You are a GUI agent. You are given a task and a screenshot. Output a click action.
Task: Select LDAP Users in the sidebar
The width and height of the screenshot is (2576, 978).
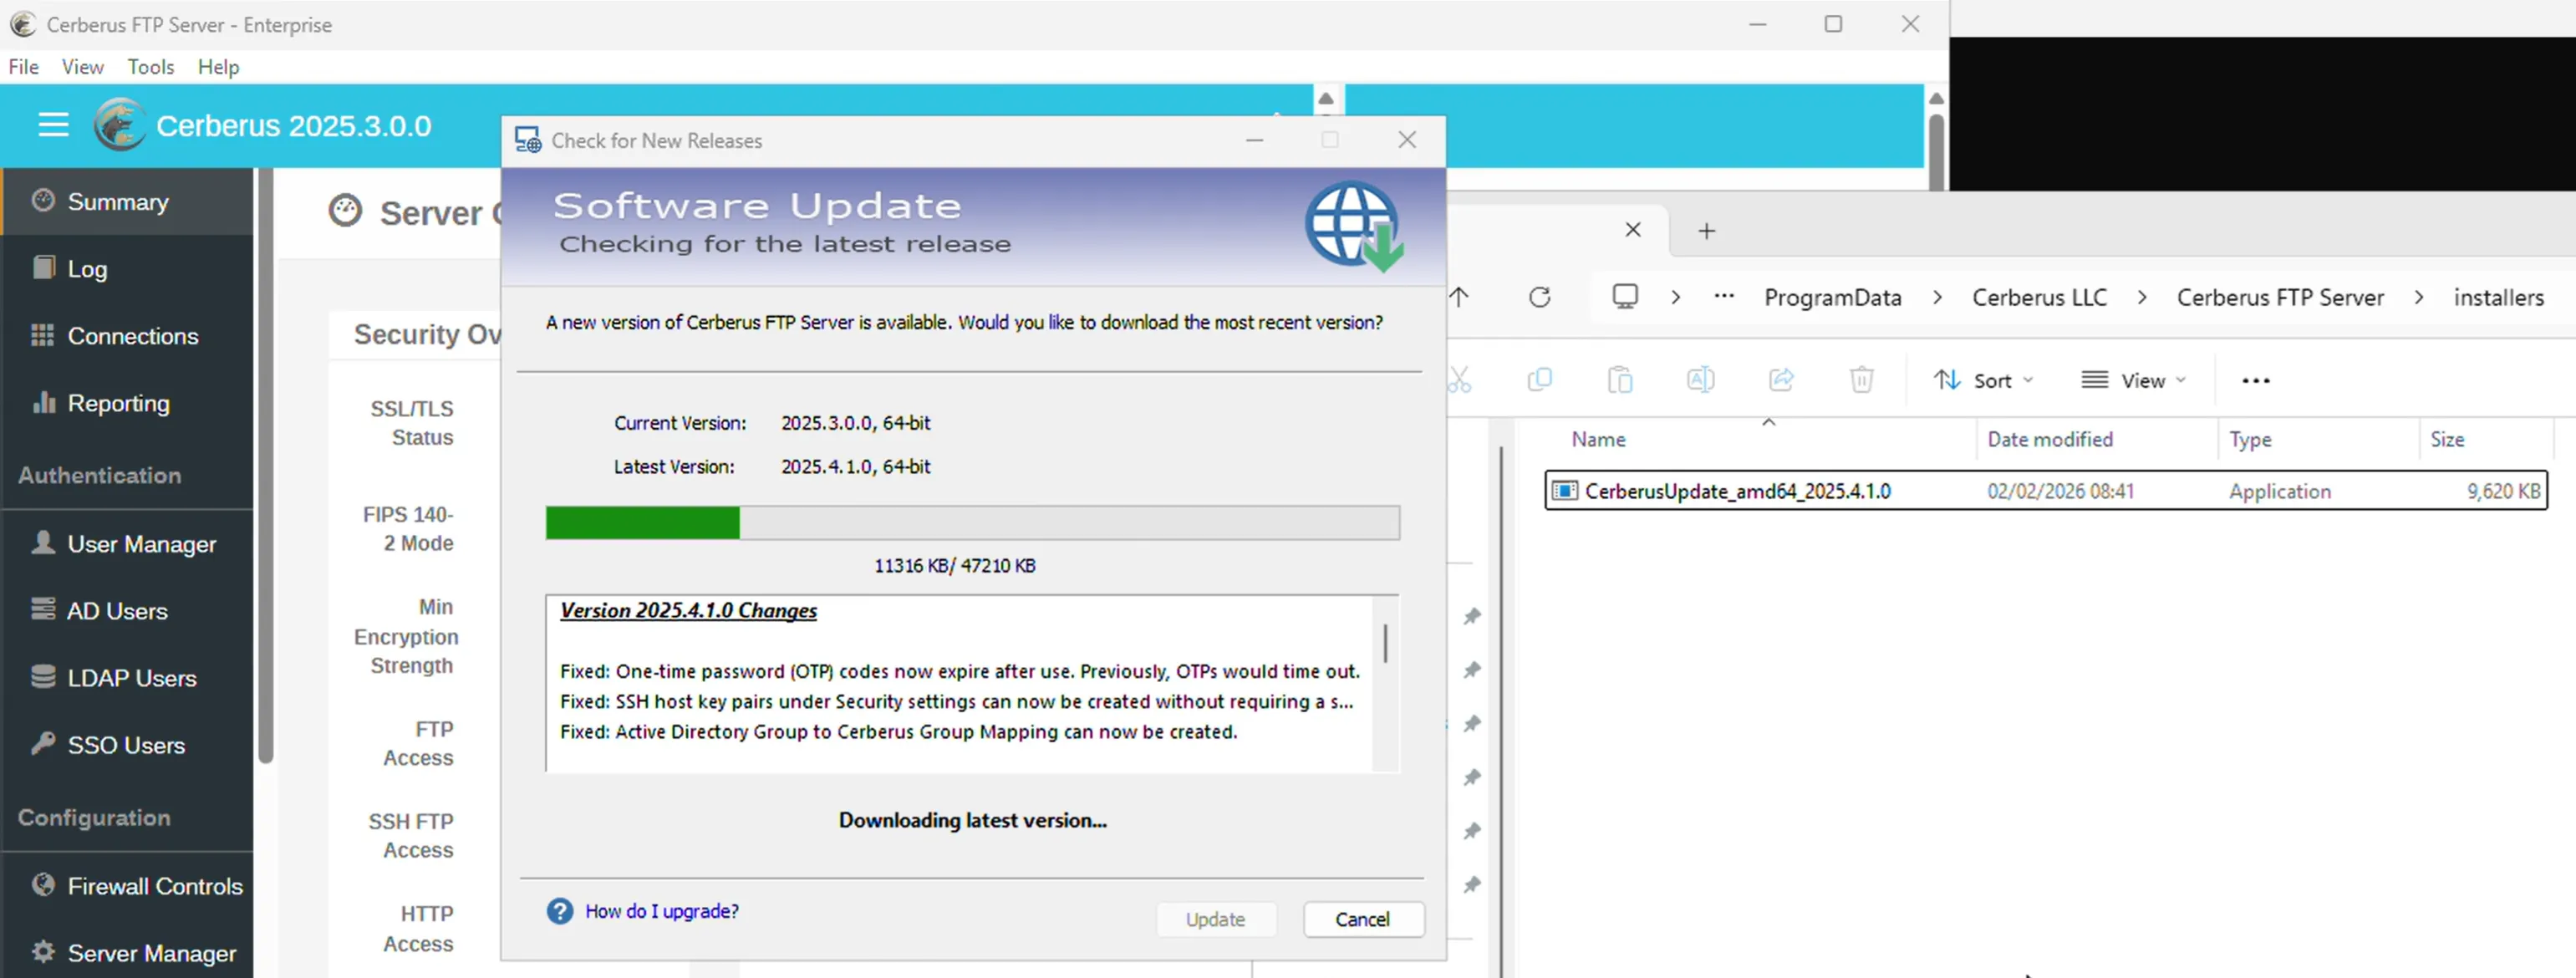click(131, 678)
